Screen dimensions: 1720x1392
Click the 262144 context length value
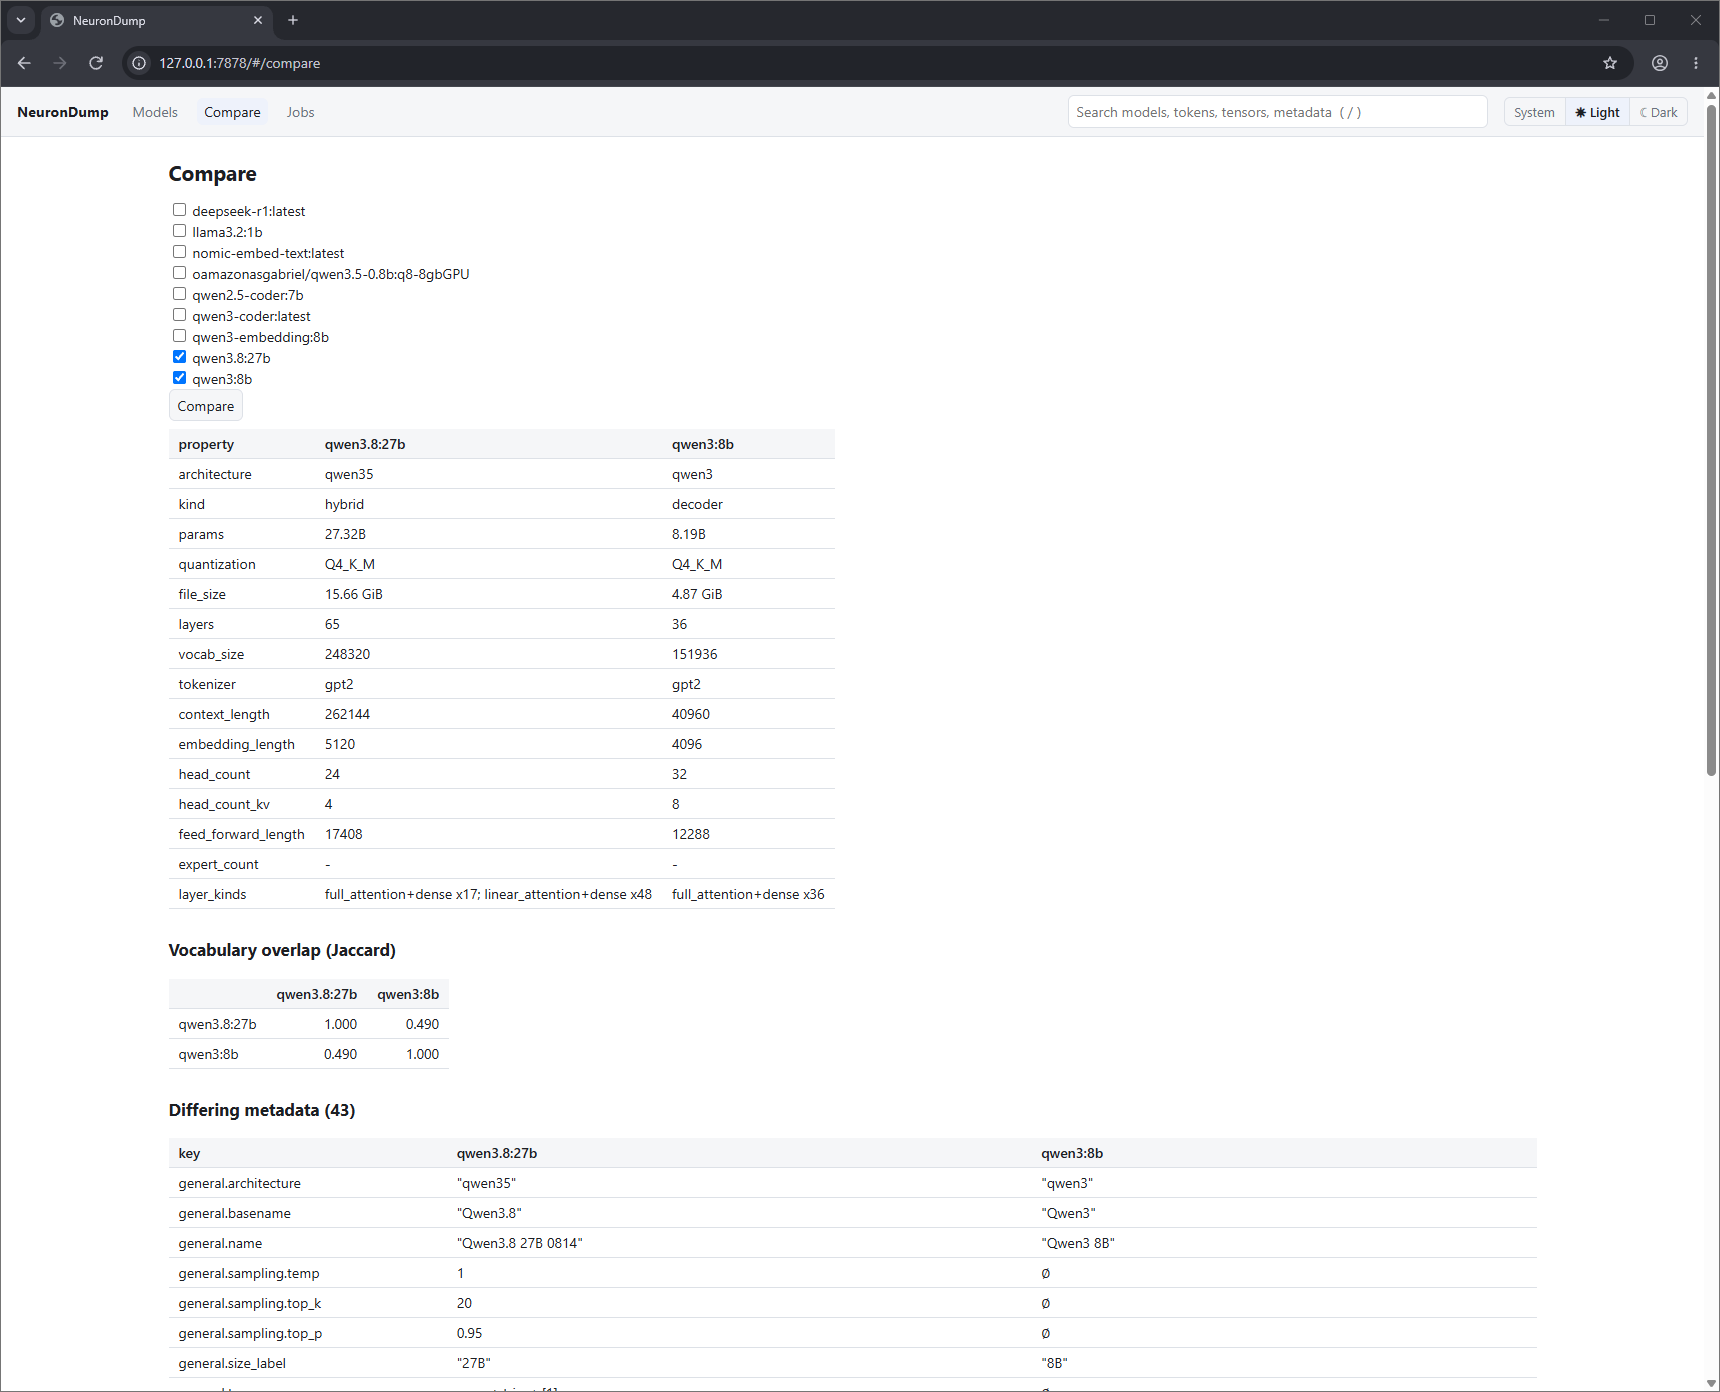point(347,714)
